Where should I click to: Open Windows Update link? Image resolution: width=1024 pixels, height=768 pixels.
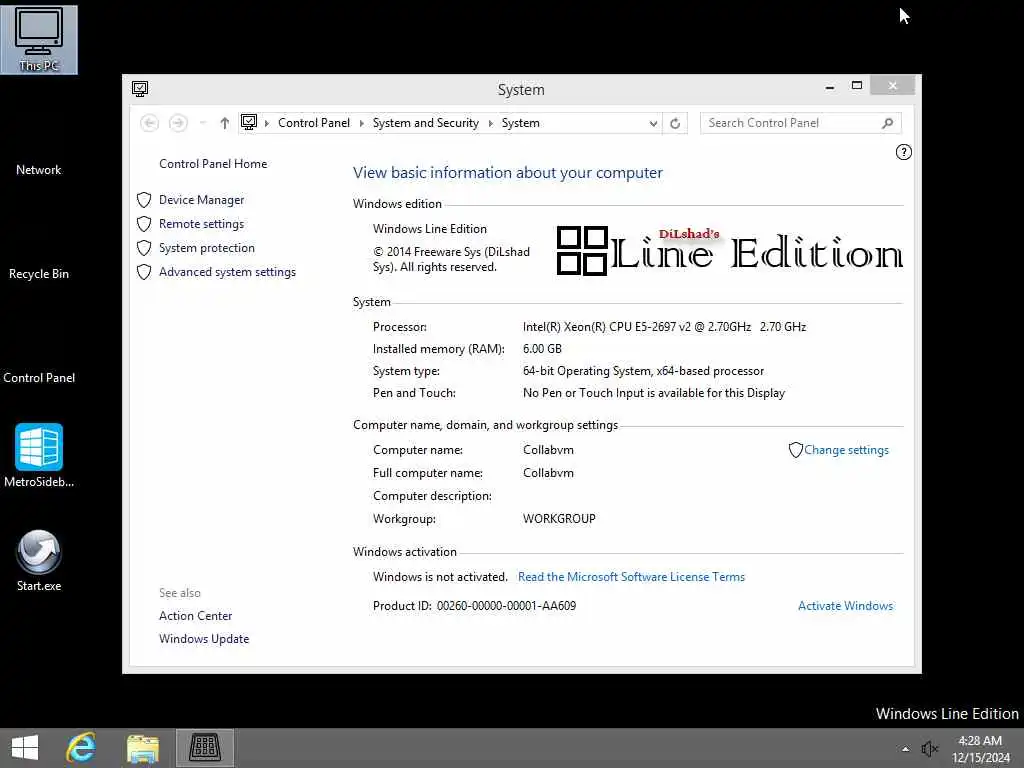tap(204, 639)
